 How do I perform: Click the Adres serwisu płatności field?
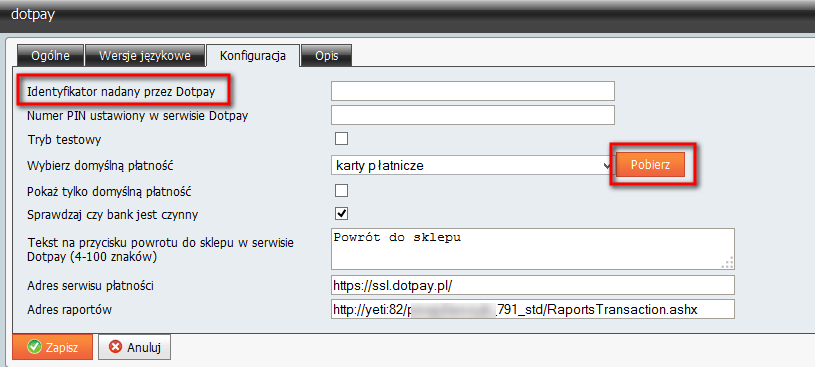coord(532,285)
